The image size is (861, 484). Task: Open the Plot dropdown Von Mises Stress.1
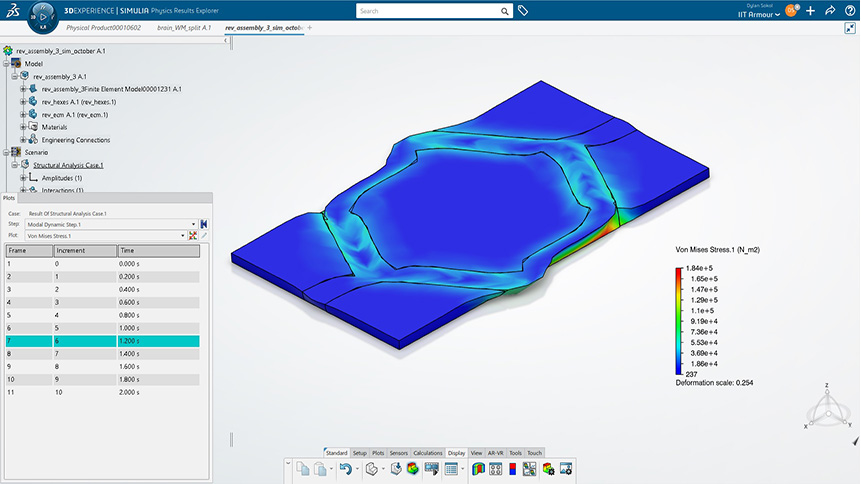point(183,235)
